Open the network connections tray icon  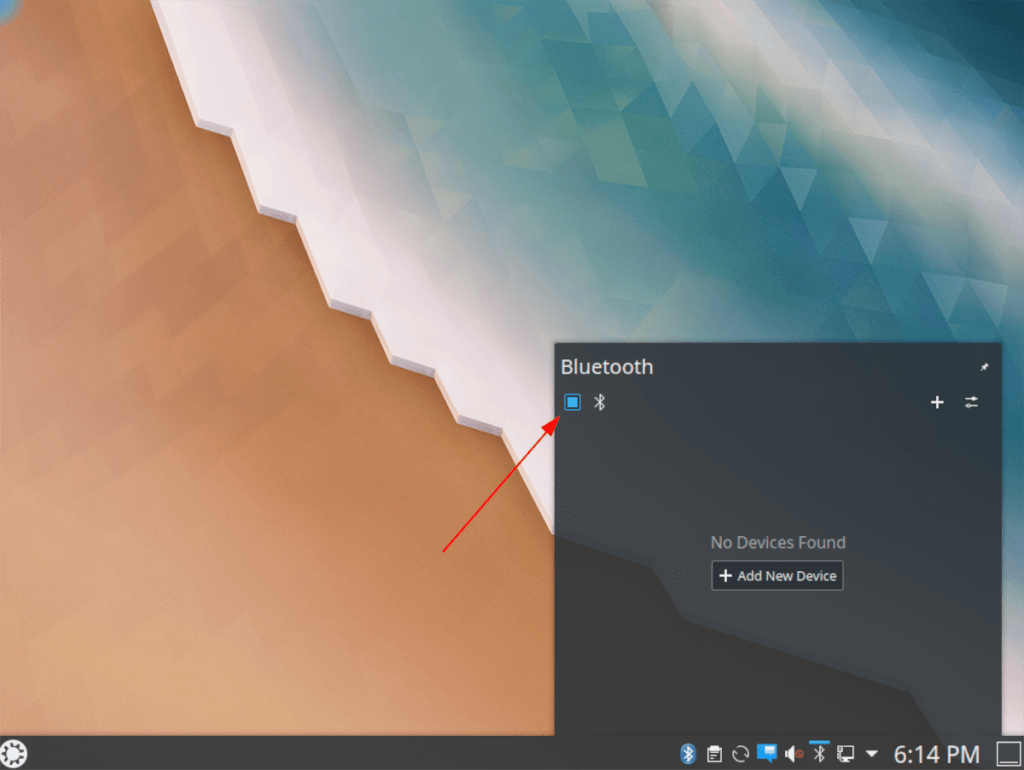[x=845, y=754]
